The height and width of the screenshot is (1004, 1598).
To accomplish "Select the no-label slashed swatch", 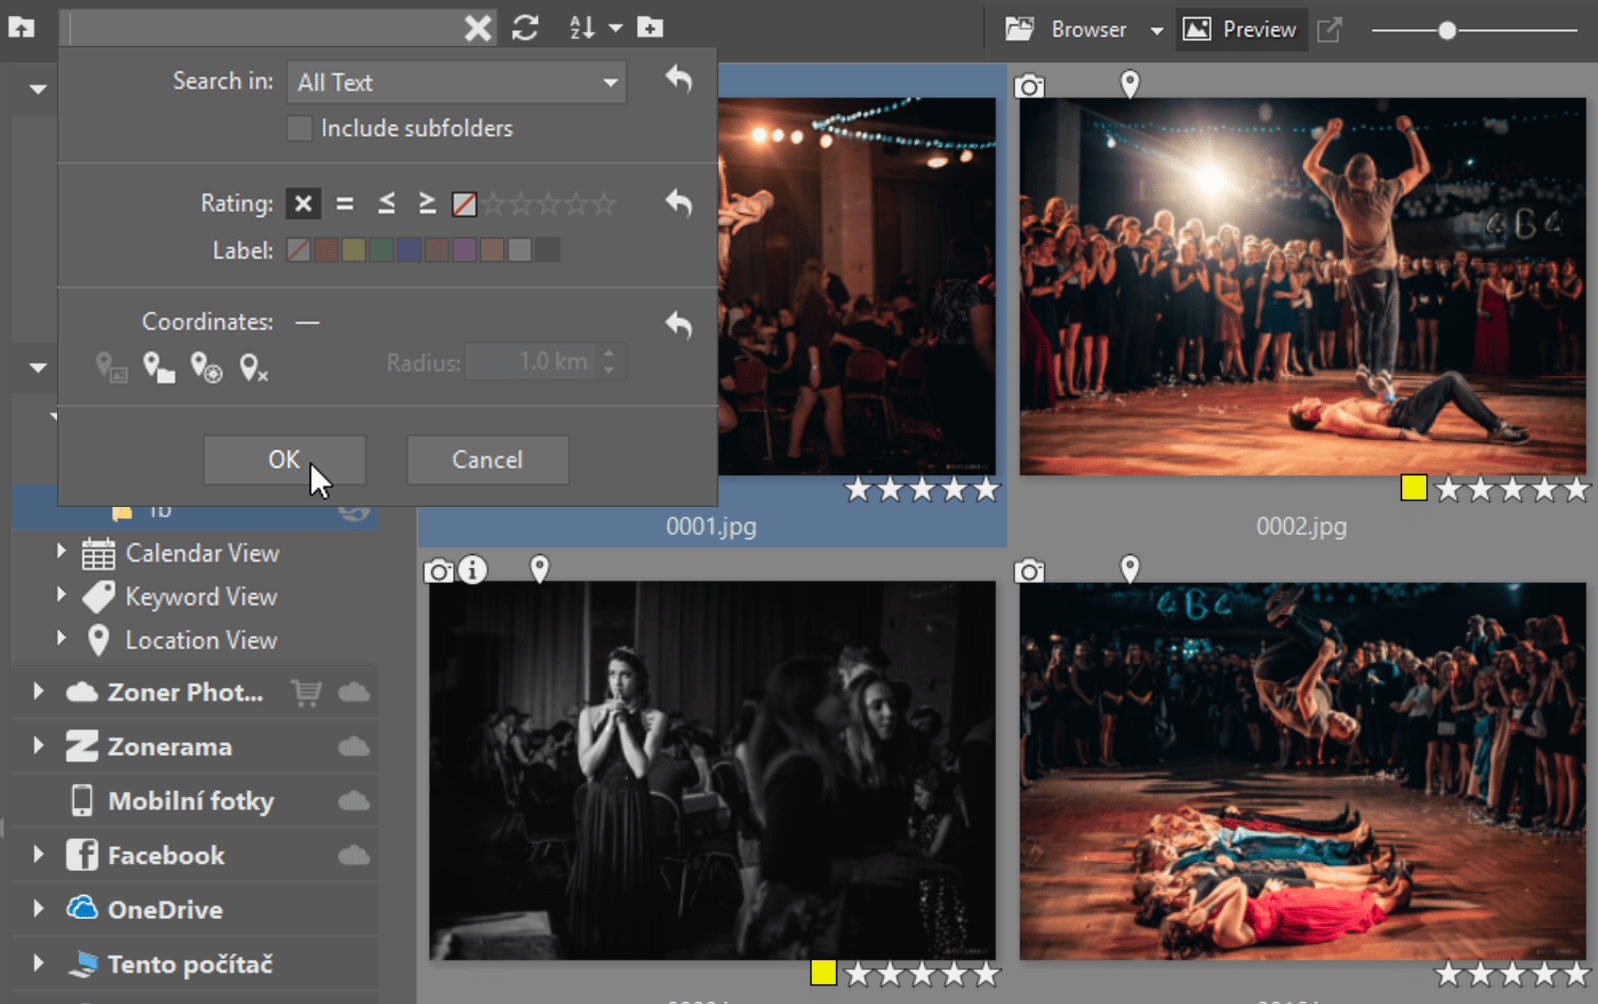I will click(x=298, y=250).
